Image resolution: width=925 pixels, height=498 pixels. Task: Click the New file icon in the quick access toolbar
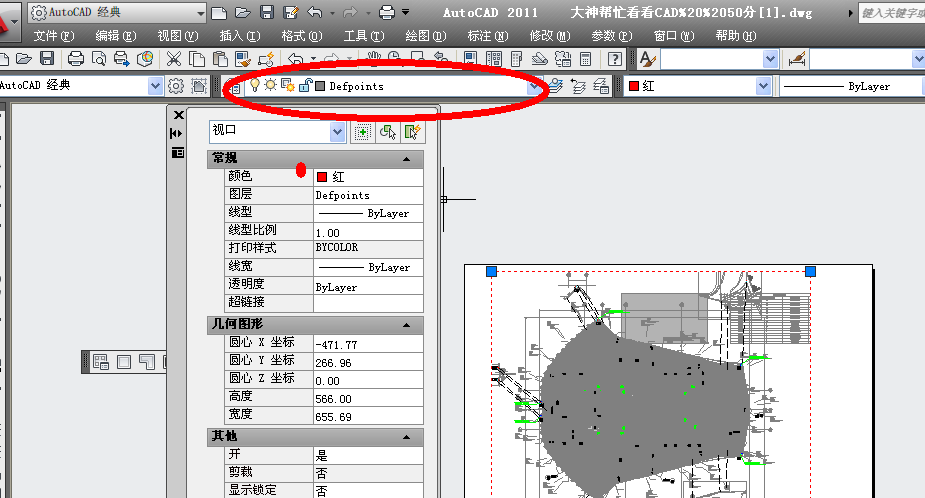pos(219,12)
